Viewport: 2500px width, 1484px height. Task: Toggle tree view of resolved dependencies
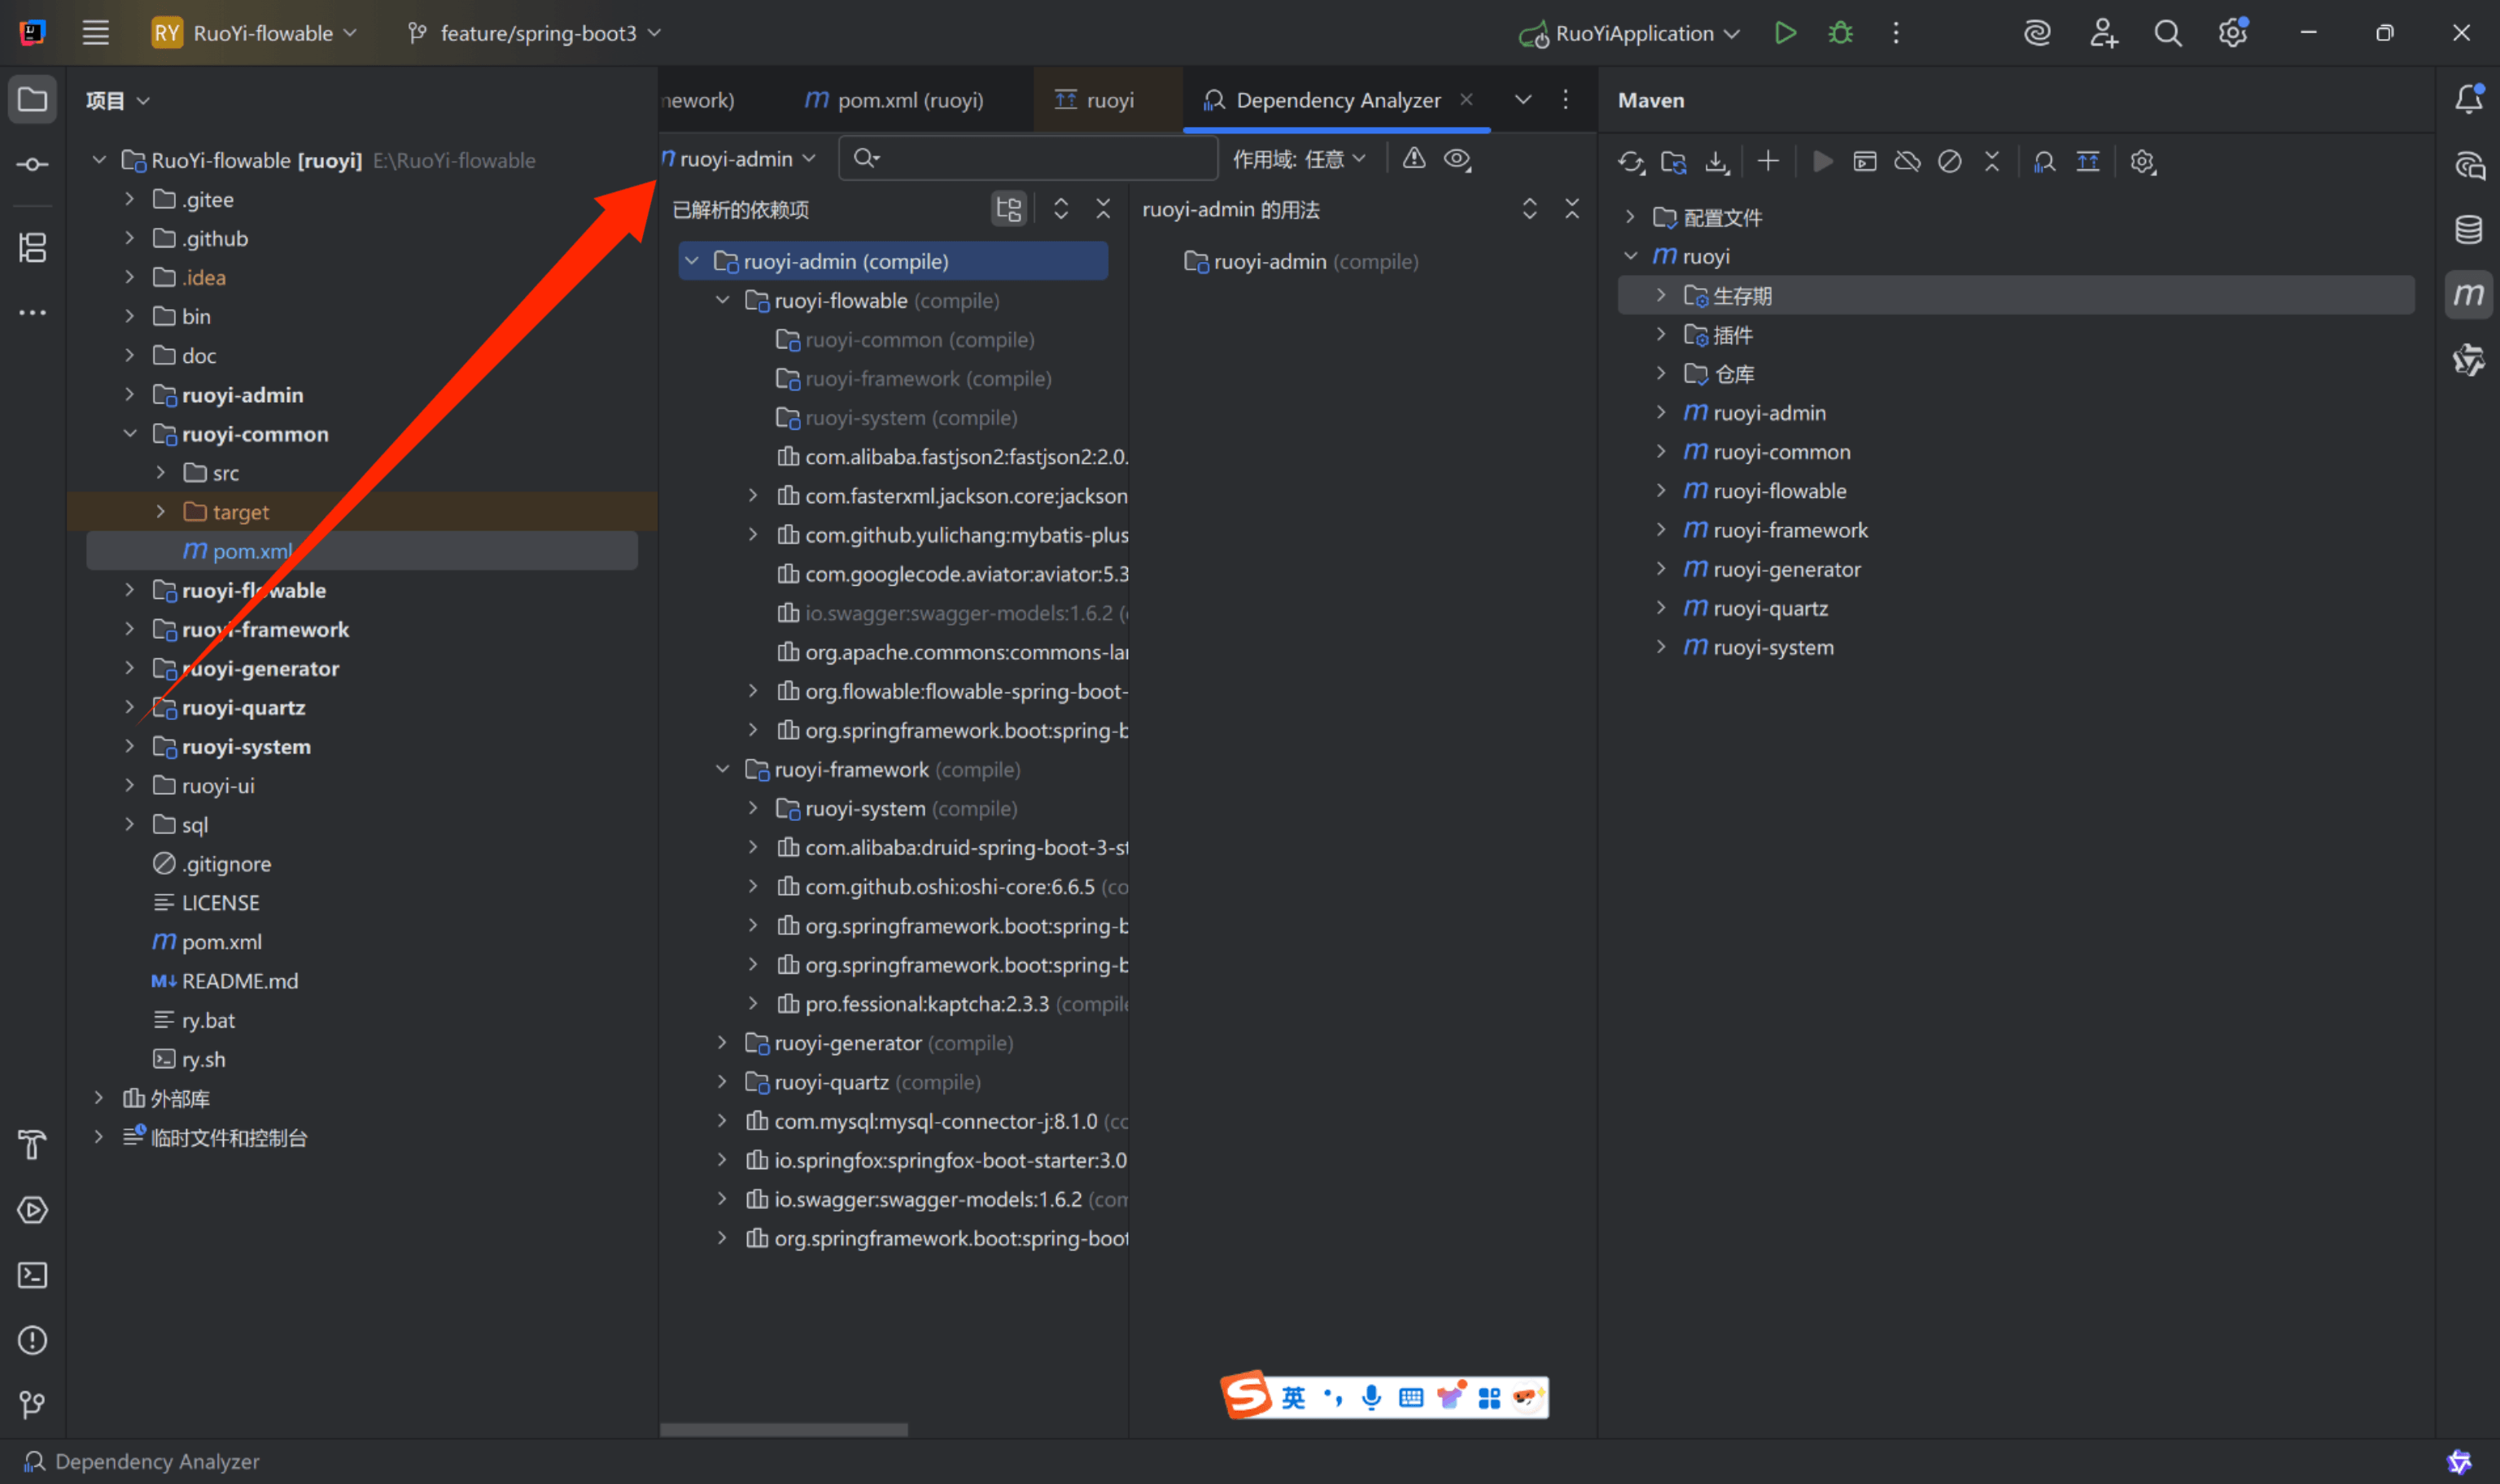point(1008,209)
